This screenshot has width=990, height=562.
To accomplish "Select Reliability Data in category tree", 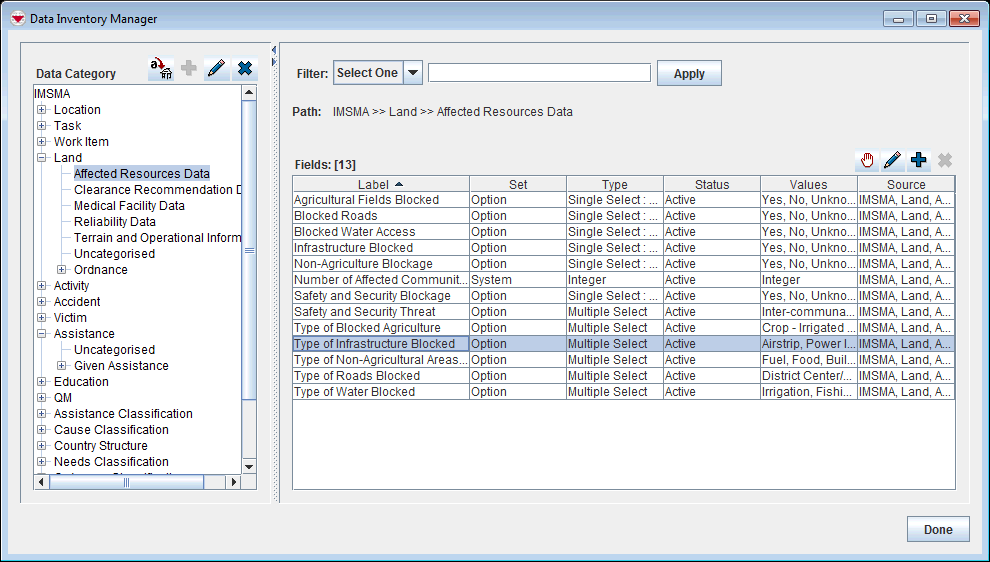I will tap(114, 222).
